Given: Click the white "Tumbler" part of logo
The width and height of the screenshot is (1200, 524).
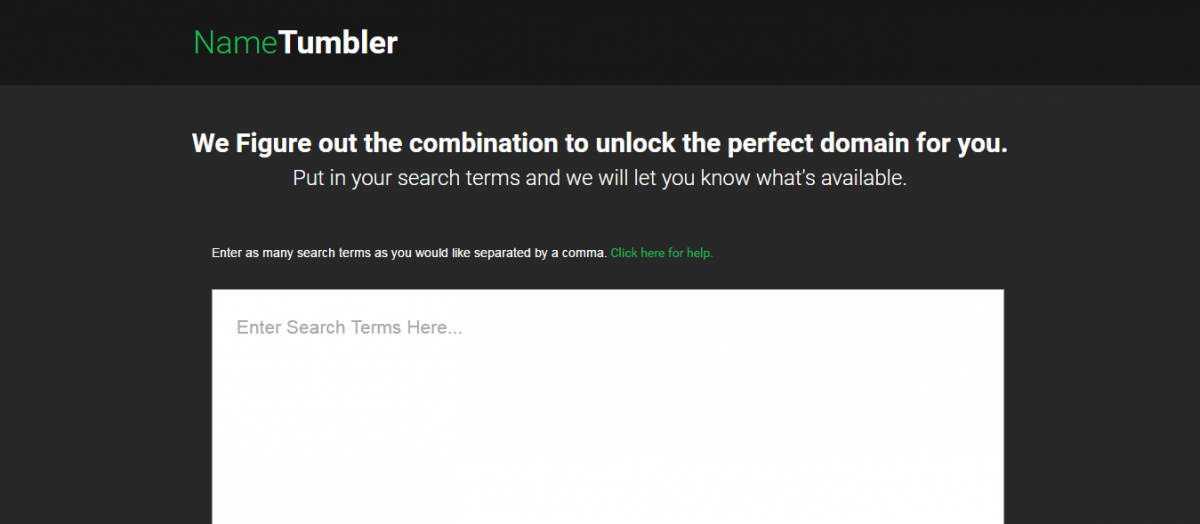Looking at the screenshot, I should (x=338, y=42).
